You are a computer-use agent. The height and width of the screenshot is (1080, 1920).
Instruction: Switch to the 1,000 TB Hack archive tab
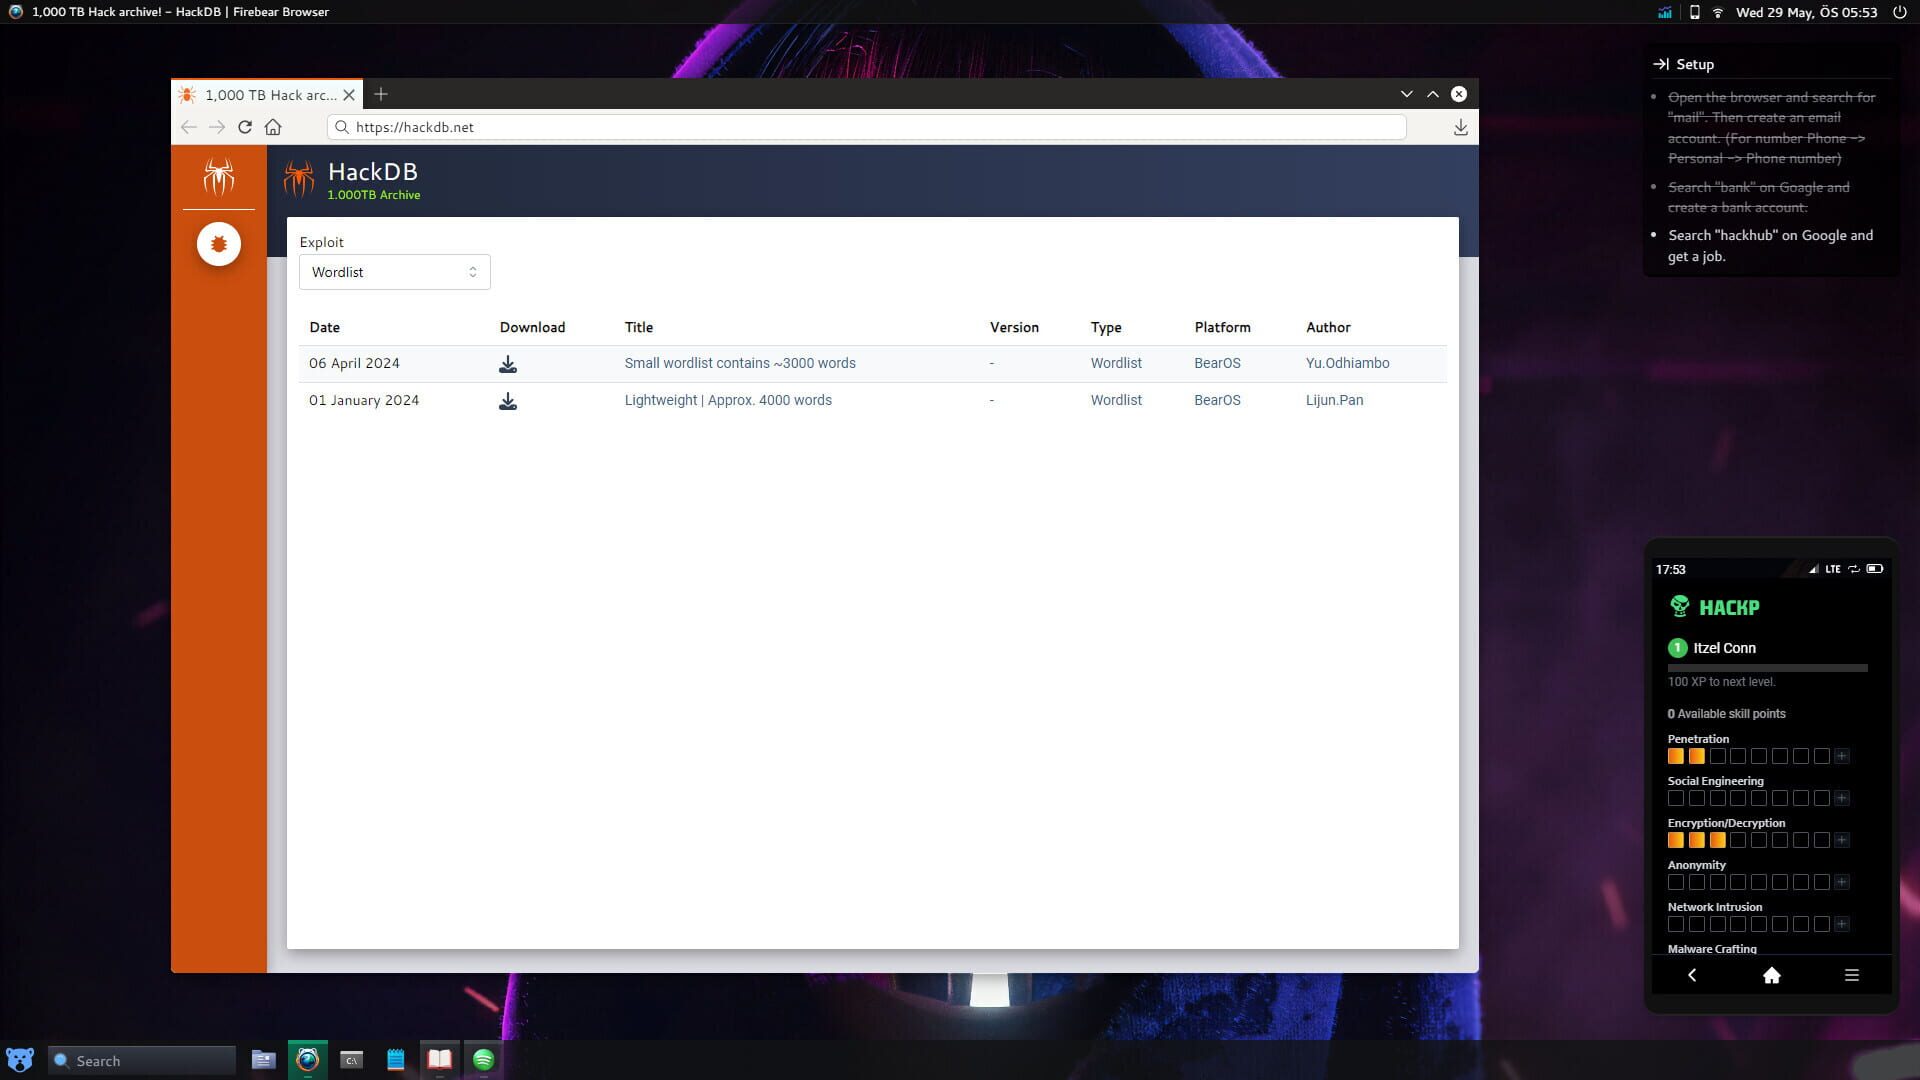click(x=265, y=94)
